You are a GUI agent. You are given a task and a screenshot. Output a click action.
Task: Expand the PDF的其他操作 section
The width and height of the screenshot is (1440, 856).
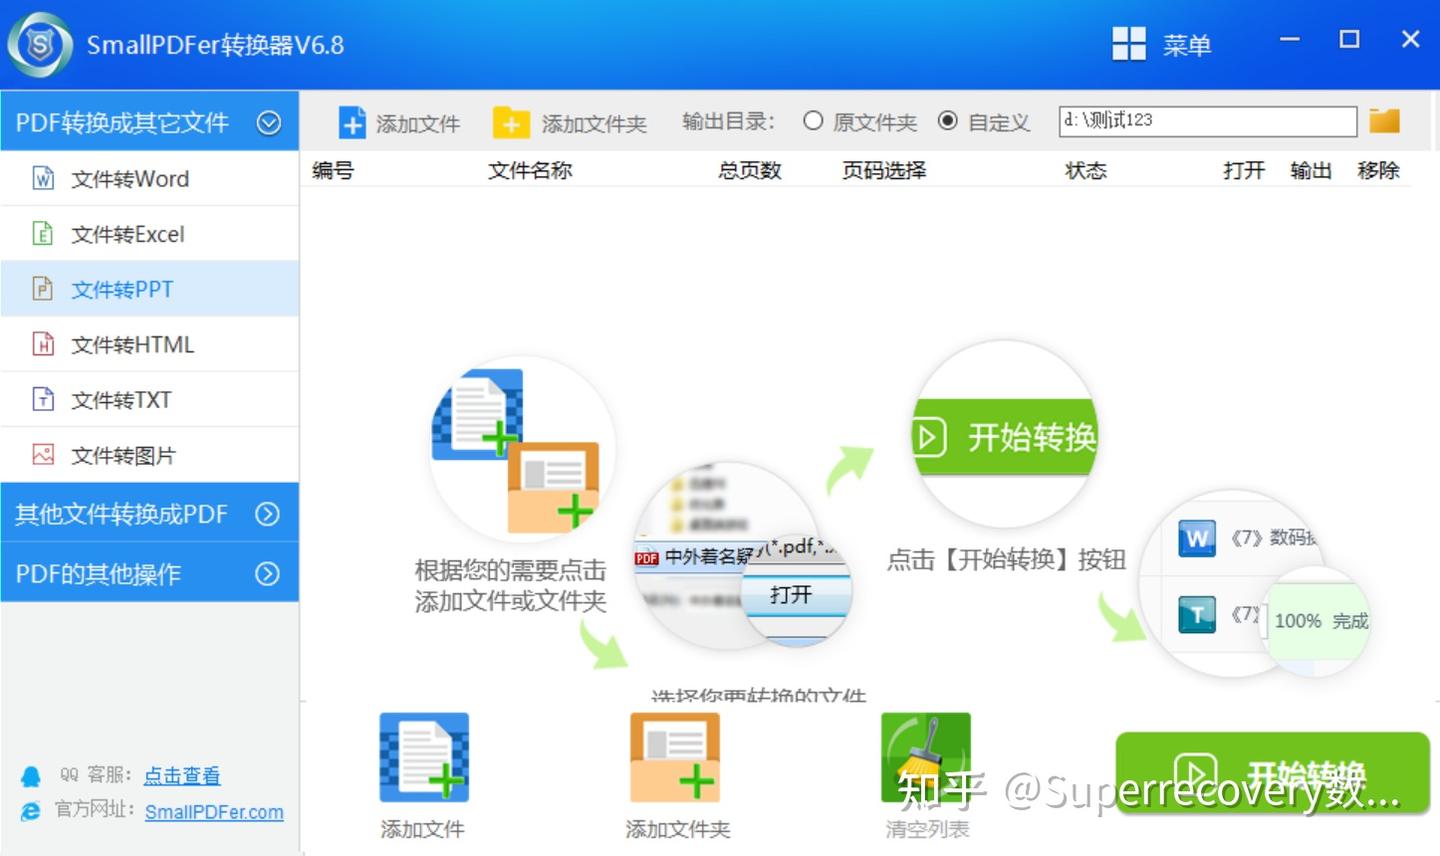point(267,573)
